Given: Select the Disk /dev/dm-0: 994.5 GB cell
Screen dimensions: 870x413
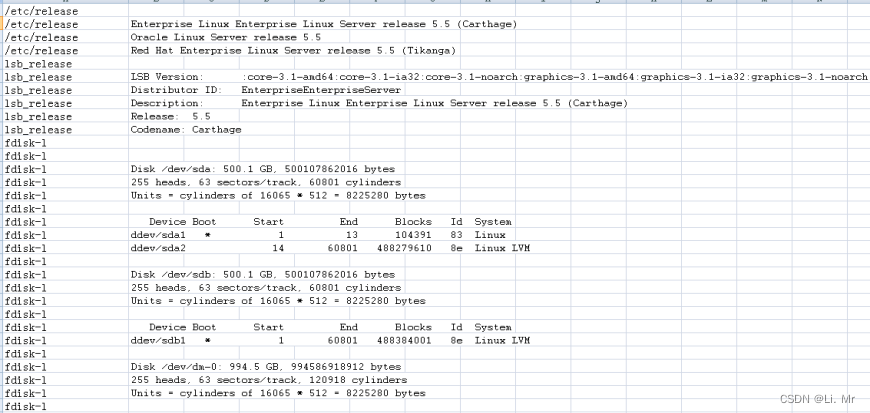Looking at the screenshot, I should tap(266, 366).
